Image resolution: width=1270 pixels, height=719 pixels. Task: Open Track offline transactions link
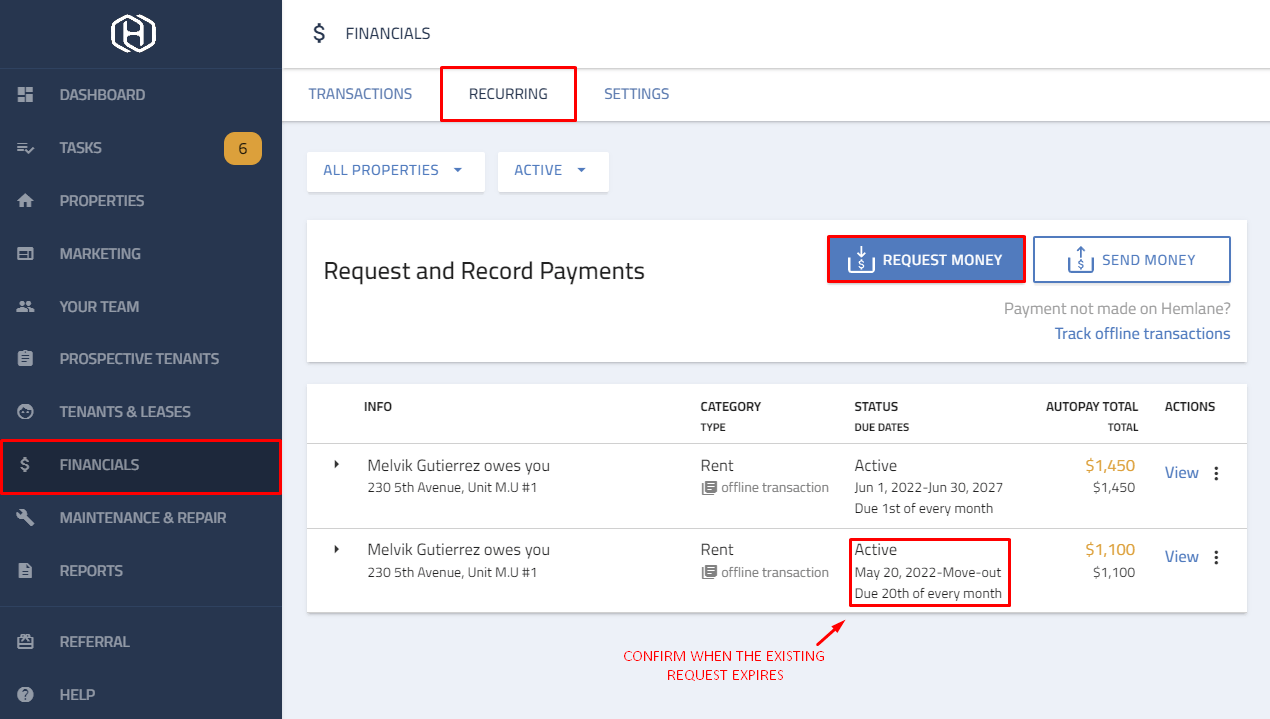(x=1142, y=333)
